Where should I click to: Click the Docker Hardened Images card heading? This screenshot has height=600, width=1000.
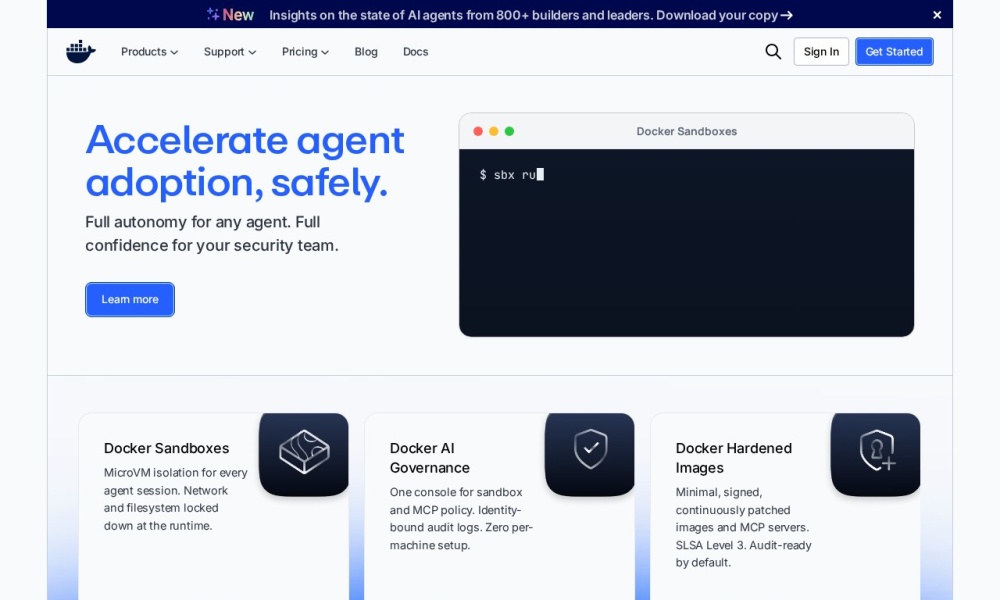(733, 458)
